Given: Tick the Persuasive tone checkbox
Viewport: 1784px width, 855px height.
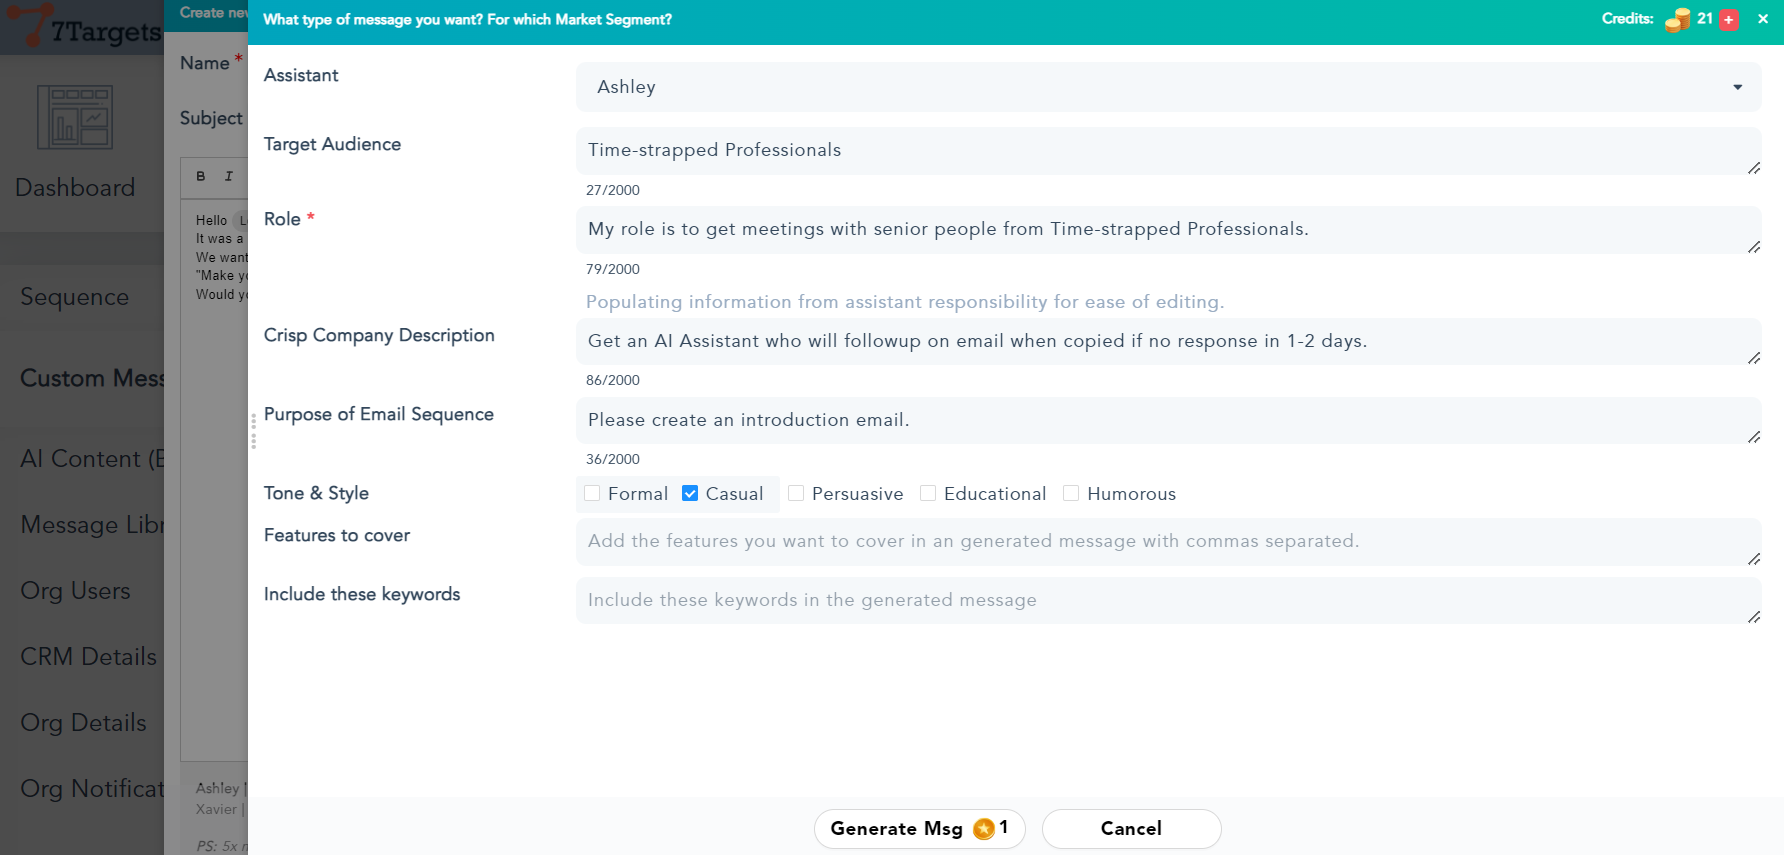Looking at the screenshot, I should 796,494.
